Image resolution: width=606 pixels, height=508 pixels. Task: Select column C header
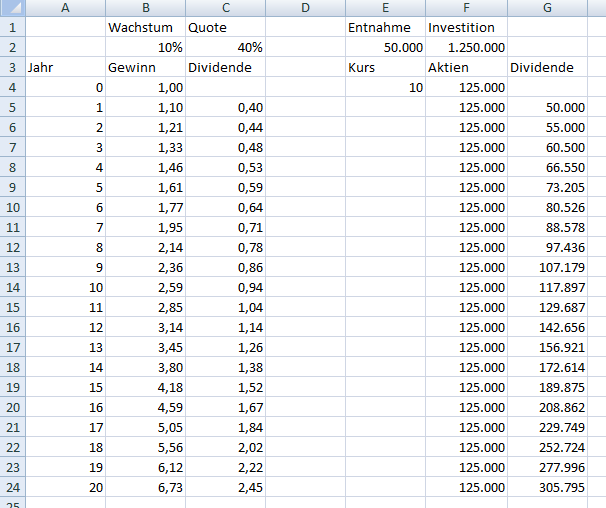[226, 8]
